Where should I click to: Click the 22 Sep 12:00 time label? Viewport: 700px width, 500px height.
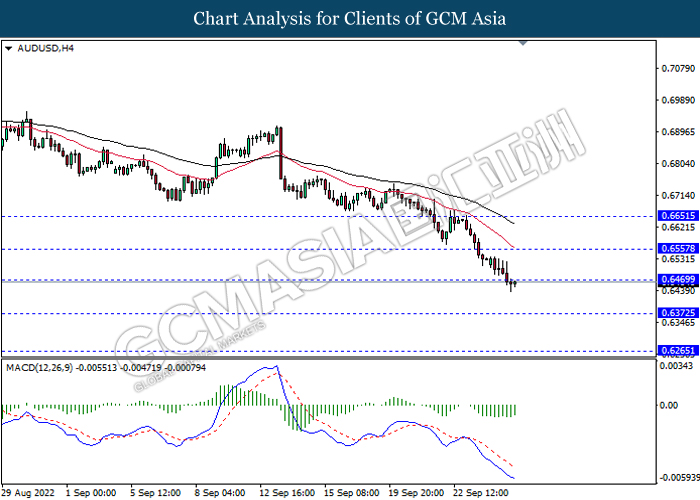pyautogui.click(x=480, y=493)
